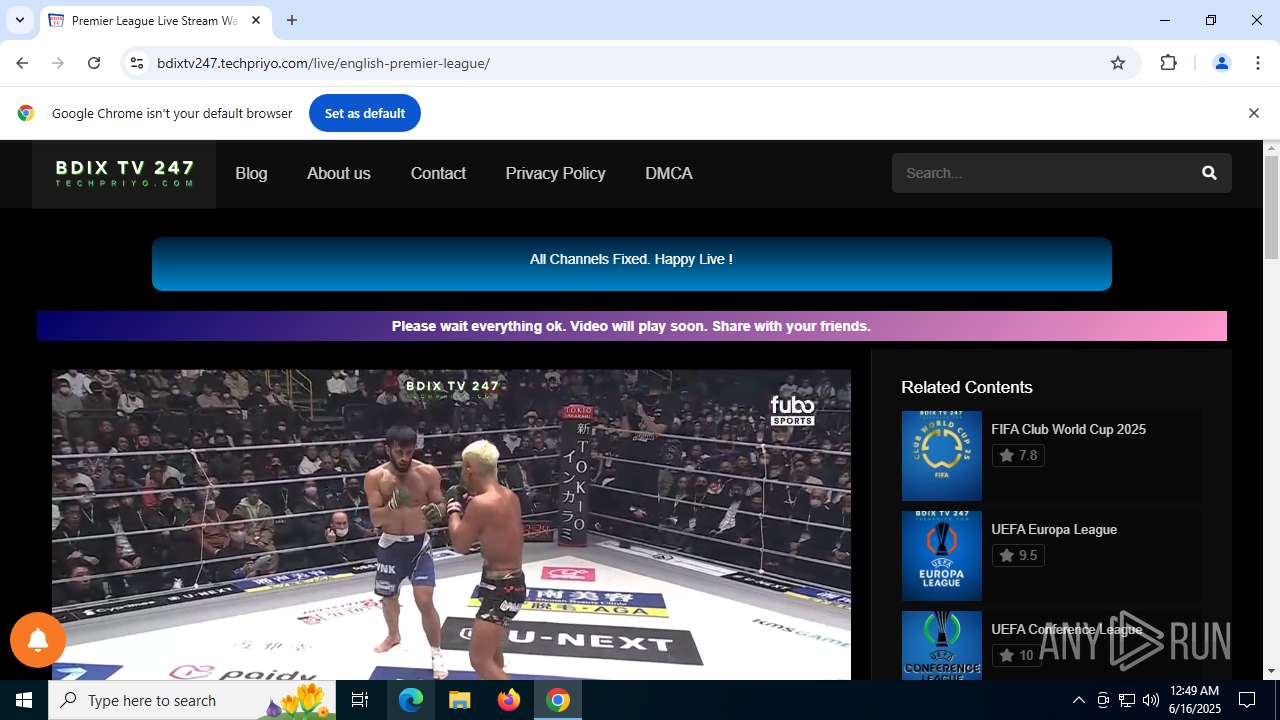Screen dimensions: 1280x720
Task: Open the About us page
Action: click(339, 173)
